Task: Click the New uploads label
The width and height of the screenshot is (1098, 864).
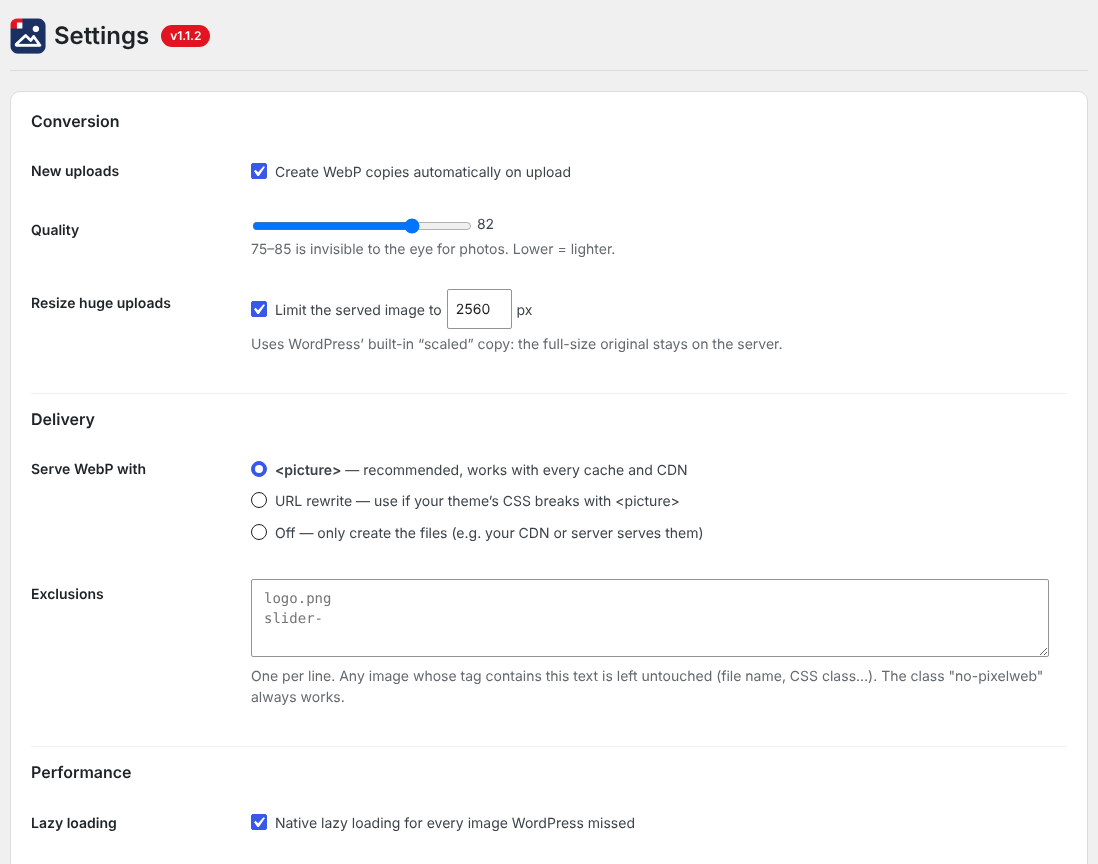Action: (x=75, y=172)
